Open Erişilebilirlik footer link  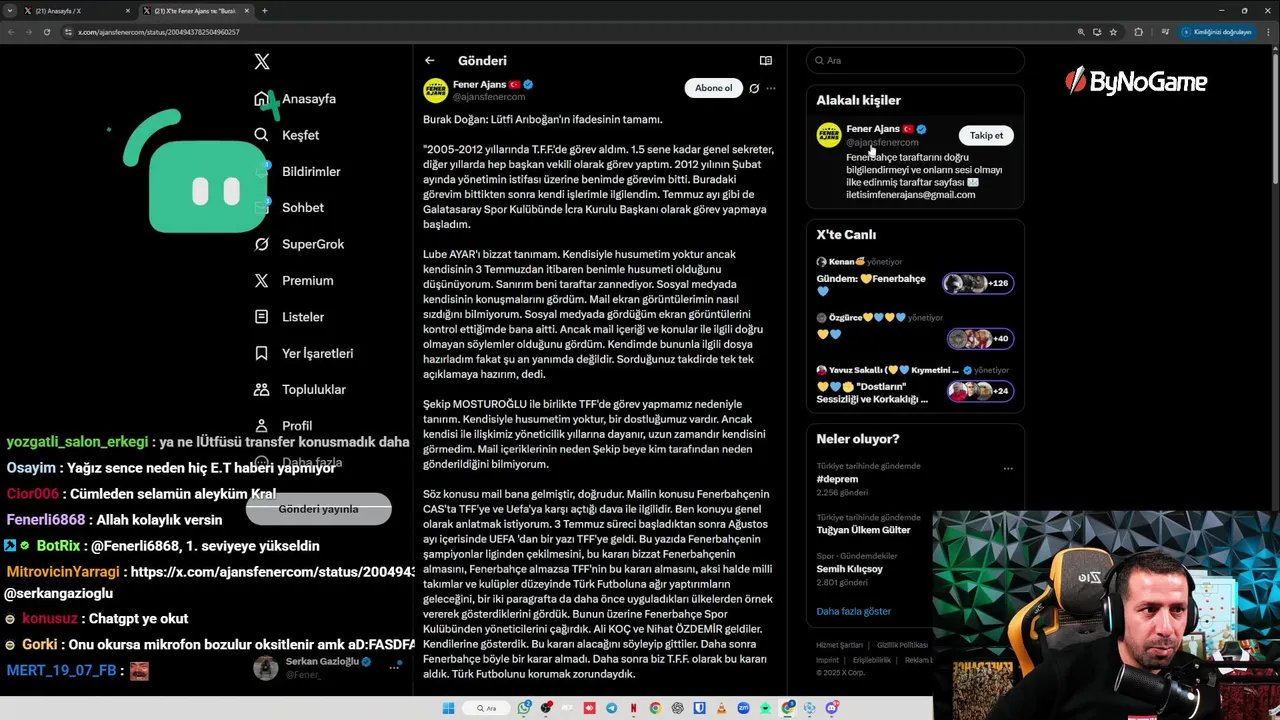872,660
